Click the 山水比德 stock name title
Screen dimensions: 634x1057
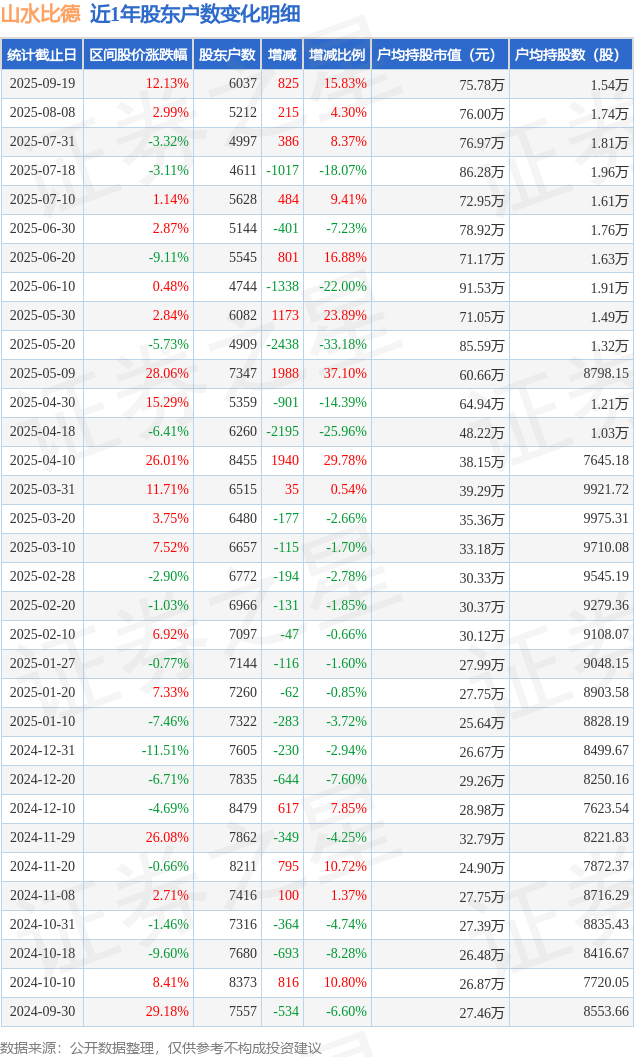[x=41, y=15]
